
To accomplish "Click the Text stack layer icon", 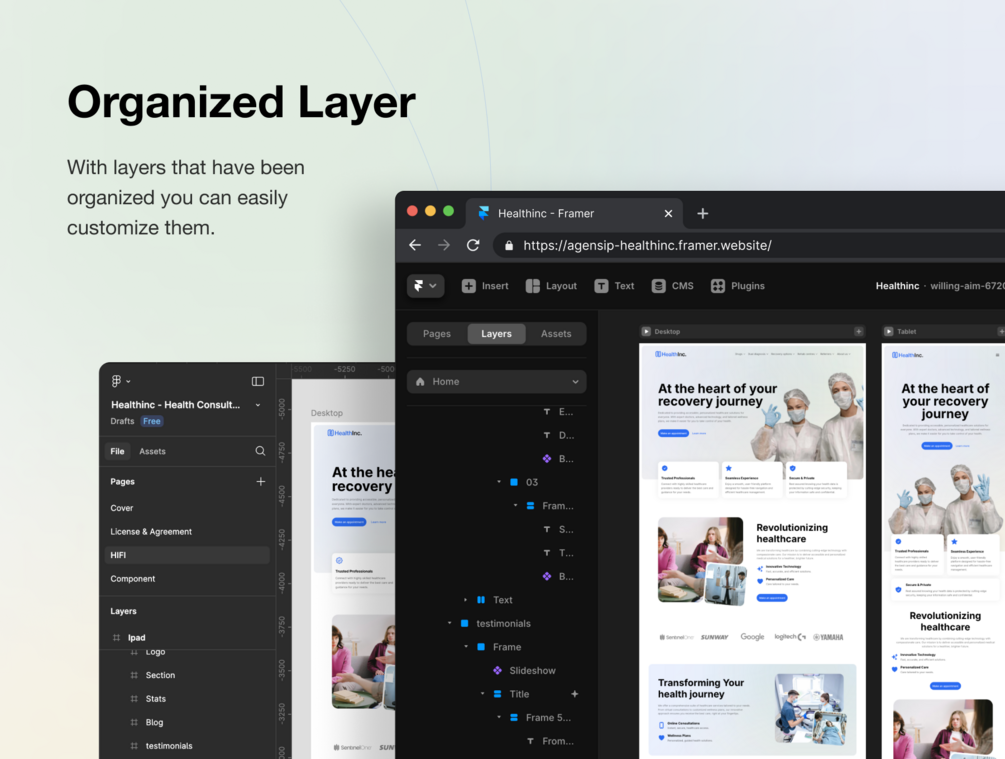I will click(481, 600).
